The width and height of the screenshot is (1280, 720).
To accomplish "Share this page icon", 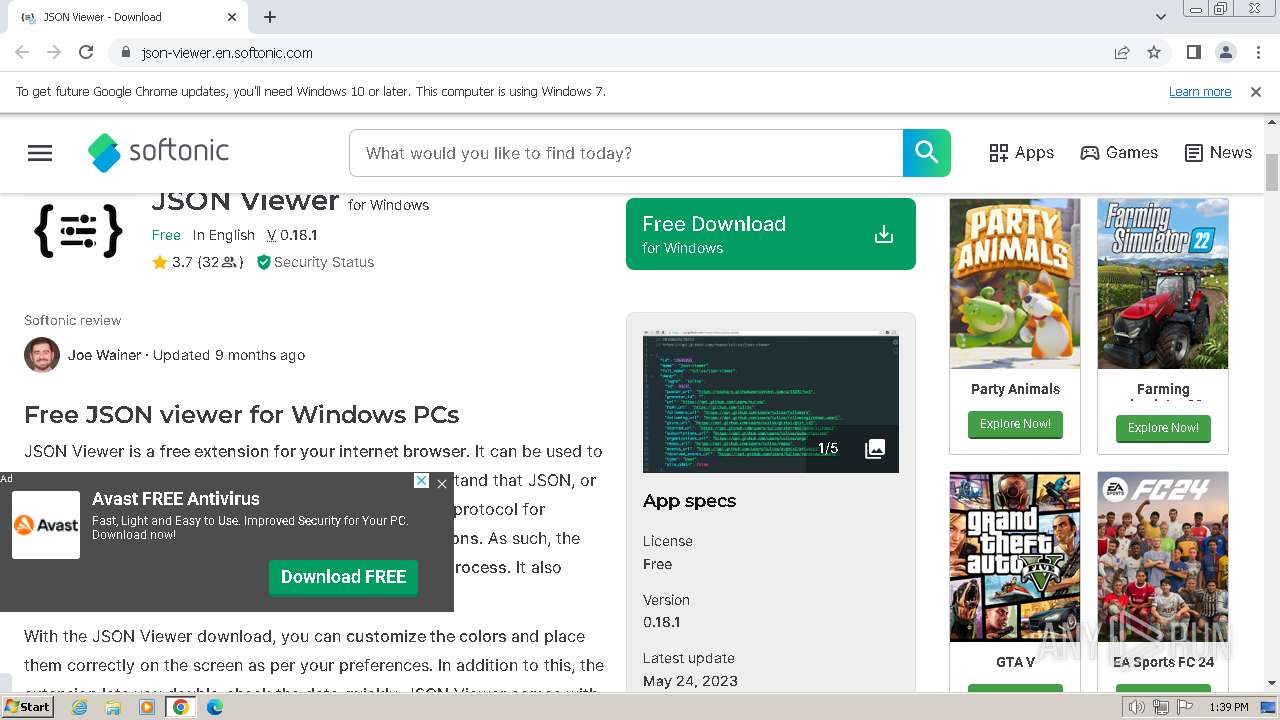I will 1122,52.
